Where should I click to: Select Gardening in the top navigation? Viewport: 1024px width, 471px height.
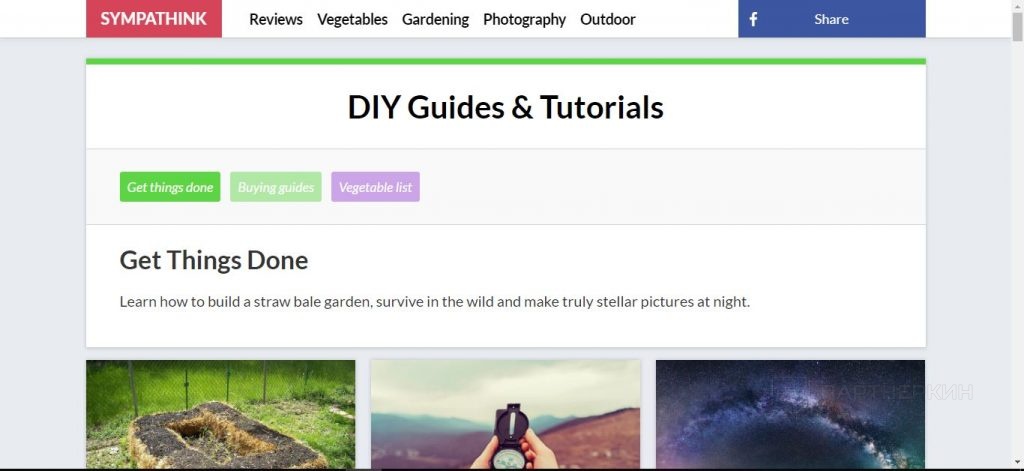point(435,20)
